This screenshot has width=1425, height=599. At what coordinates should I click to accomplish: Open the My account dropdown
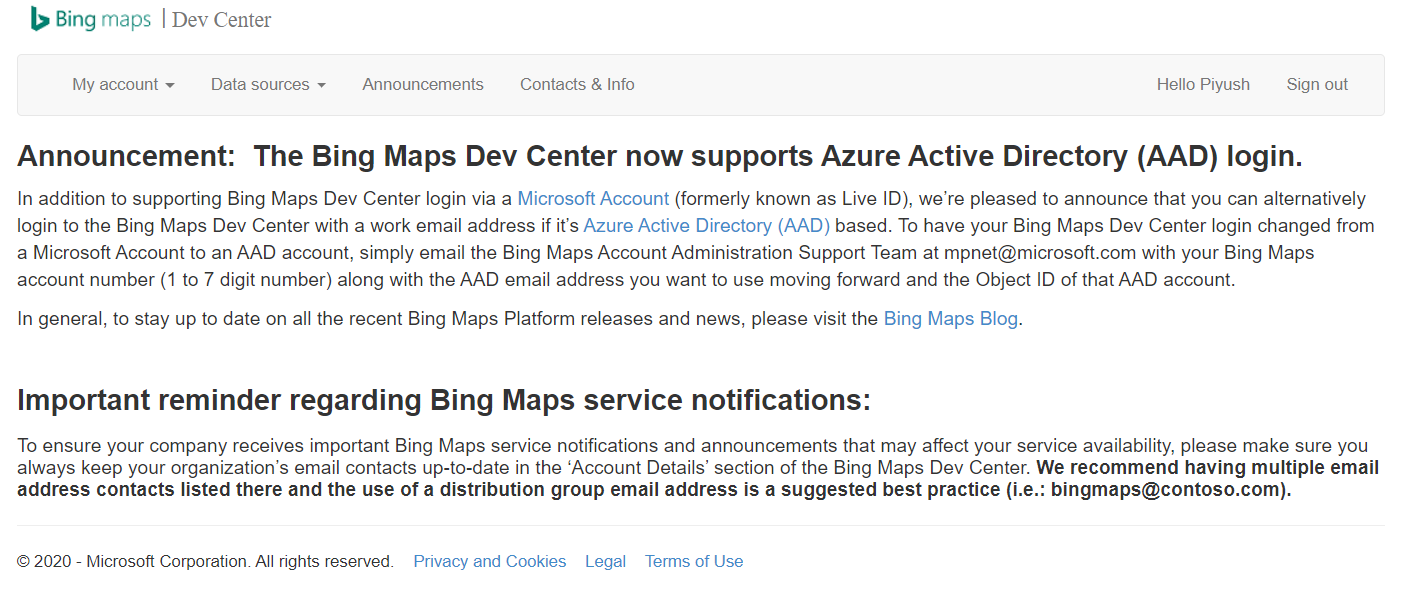tap(115, 84)
